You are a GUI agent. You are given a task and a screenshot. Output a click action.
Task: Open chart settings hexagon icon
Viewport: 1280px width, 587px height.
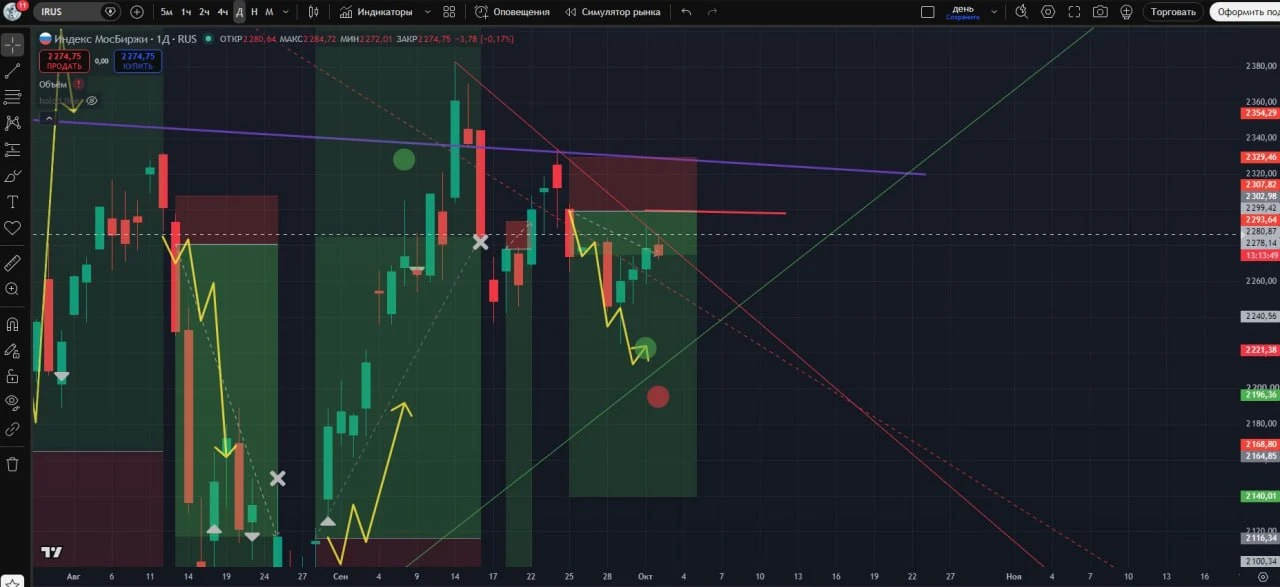[x=1048, y=12]
